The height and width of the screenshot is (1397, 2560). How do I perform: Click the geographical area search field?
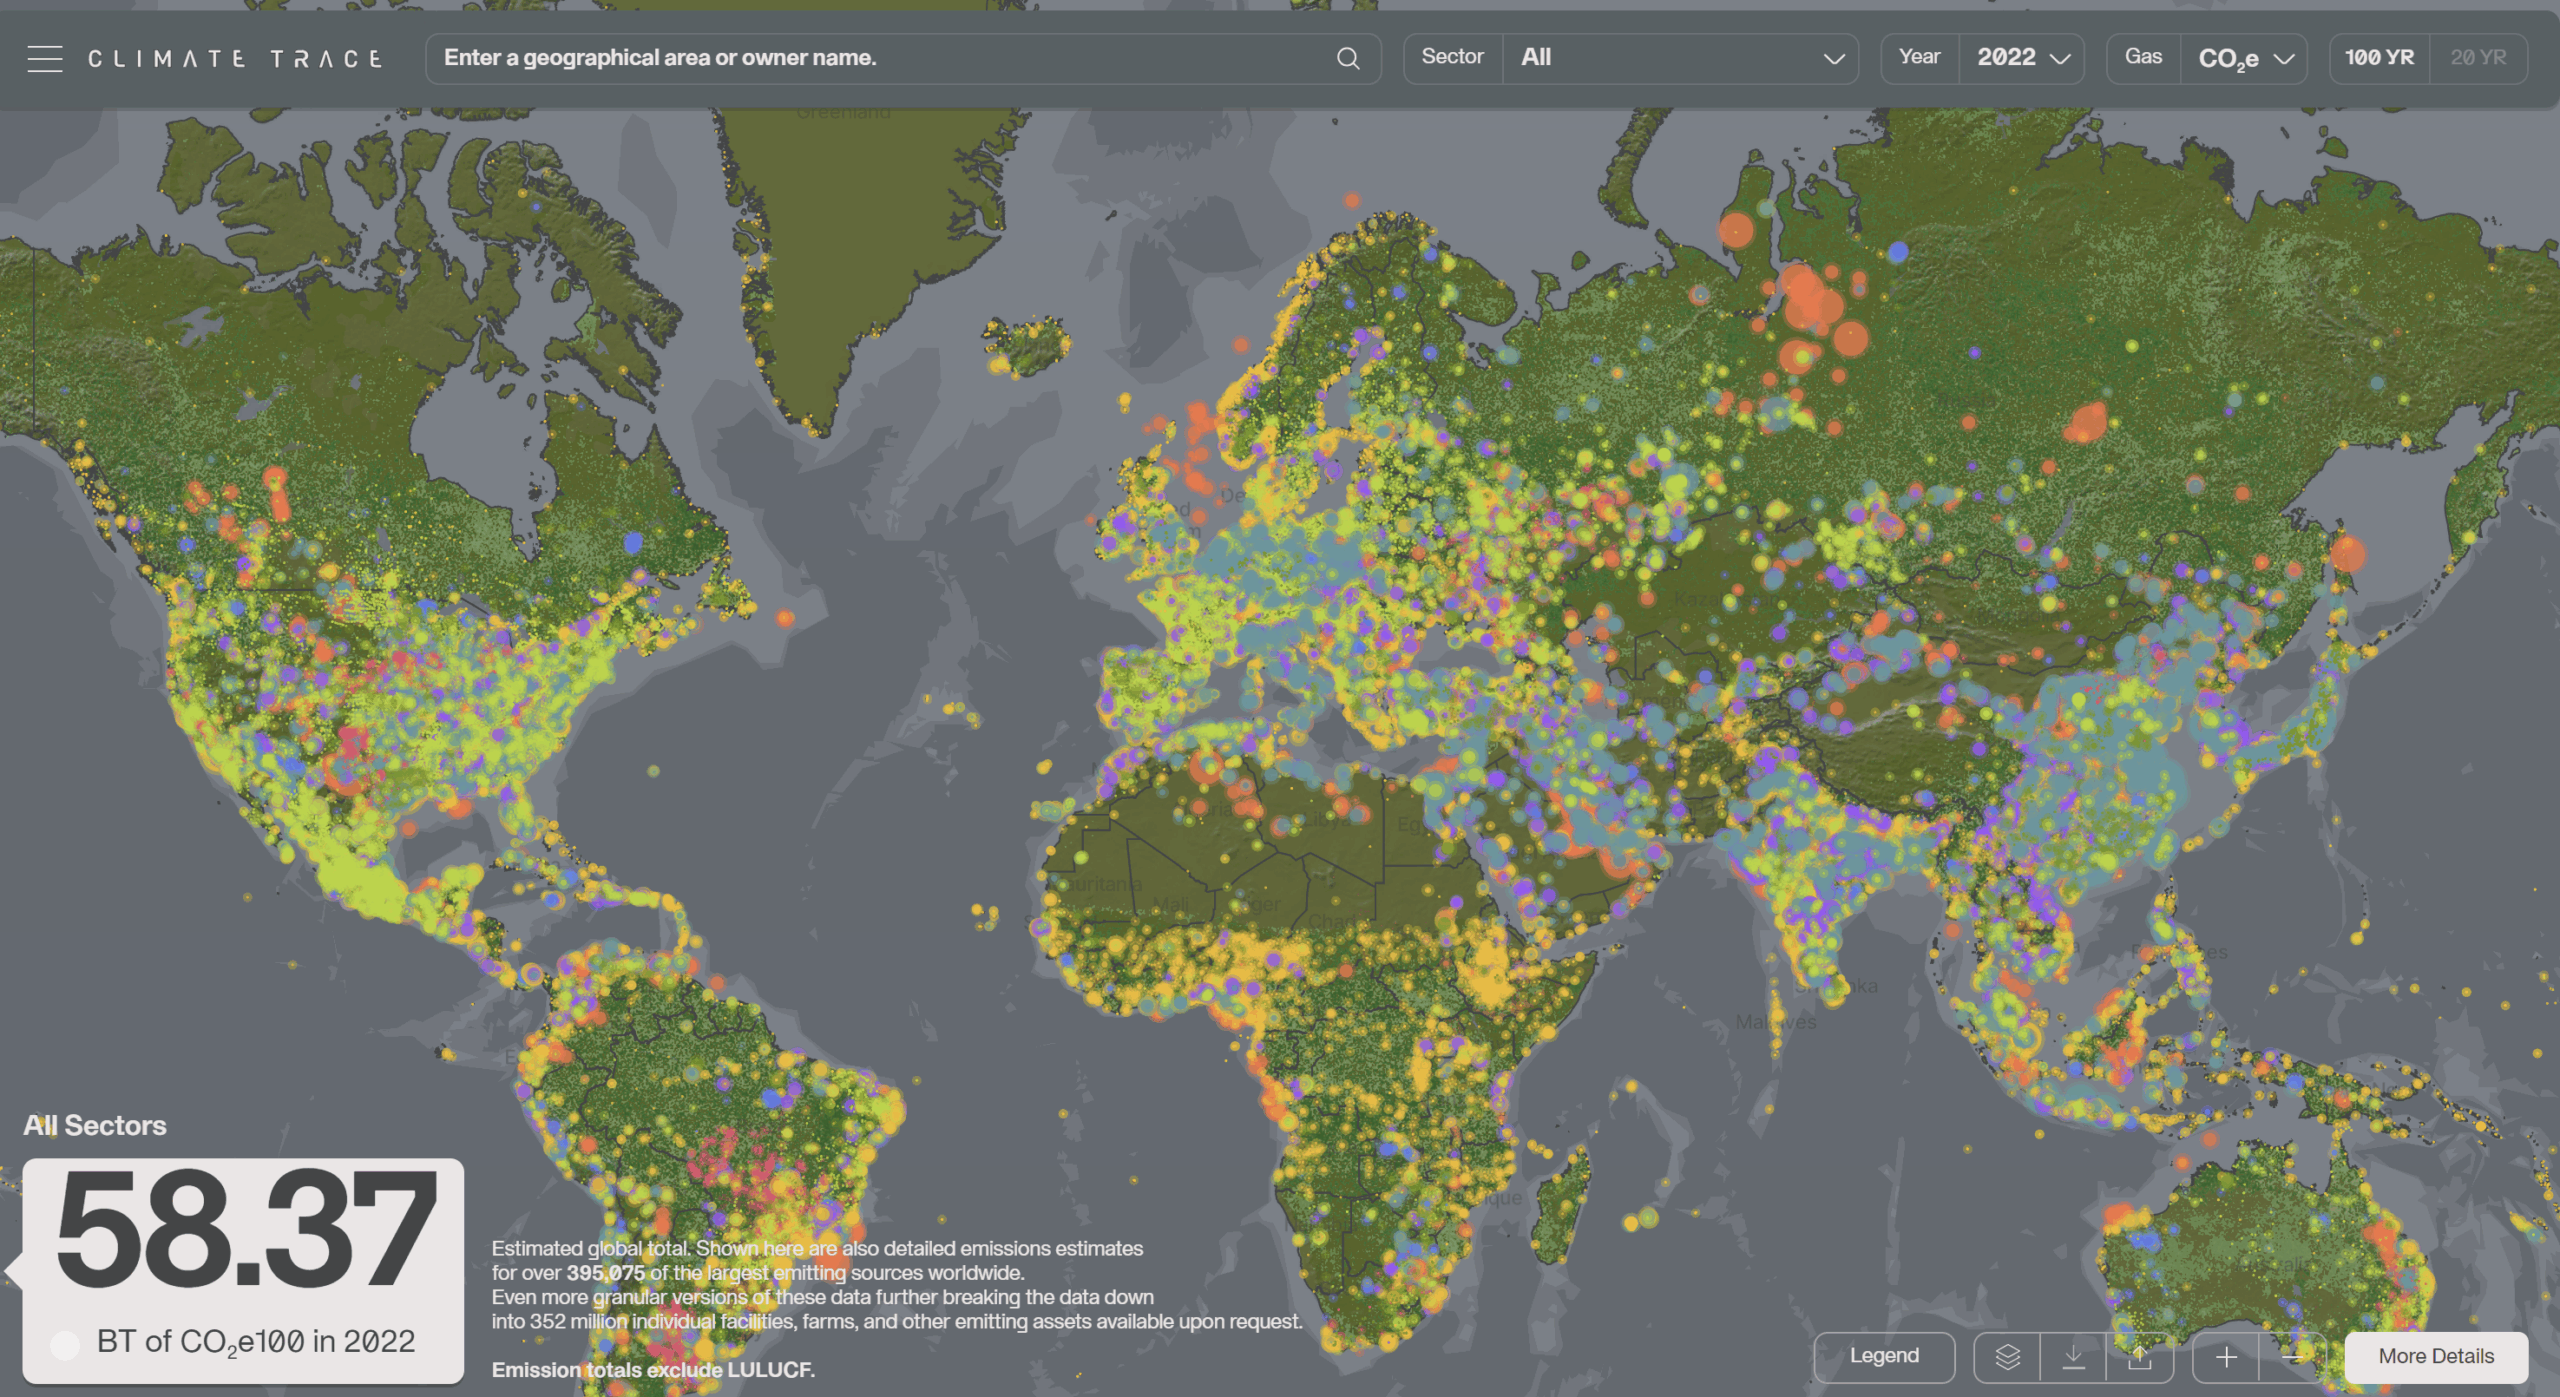point(880,58)
